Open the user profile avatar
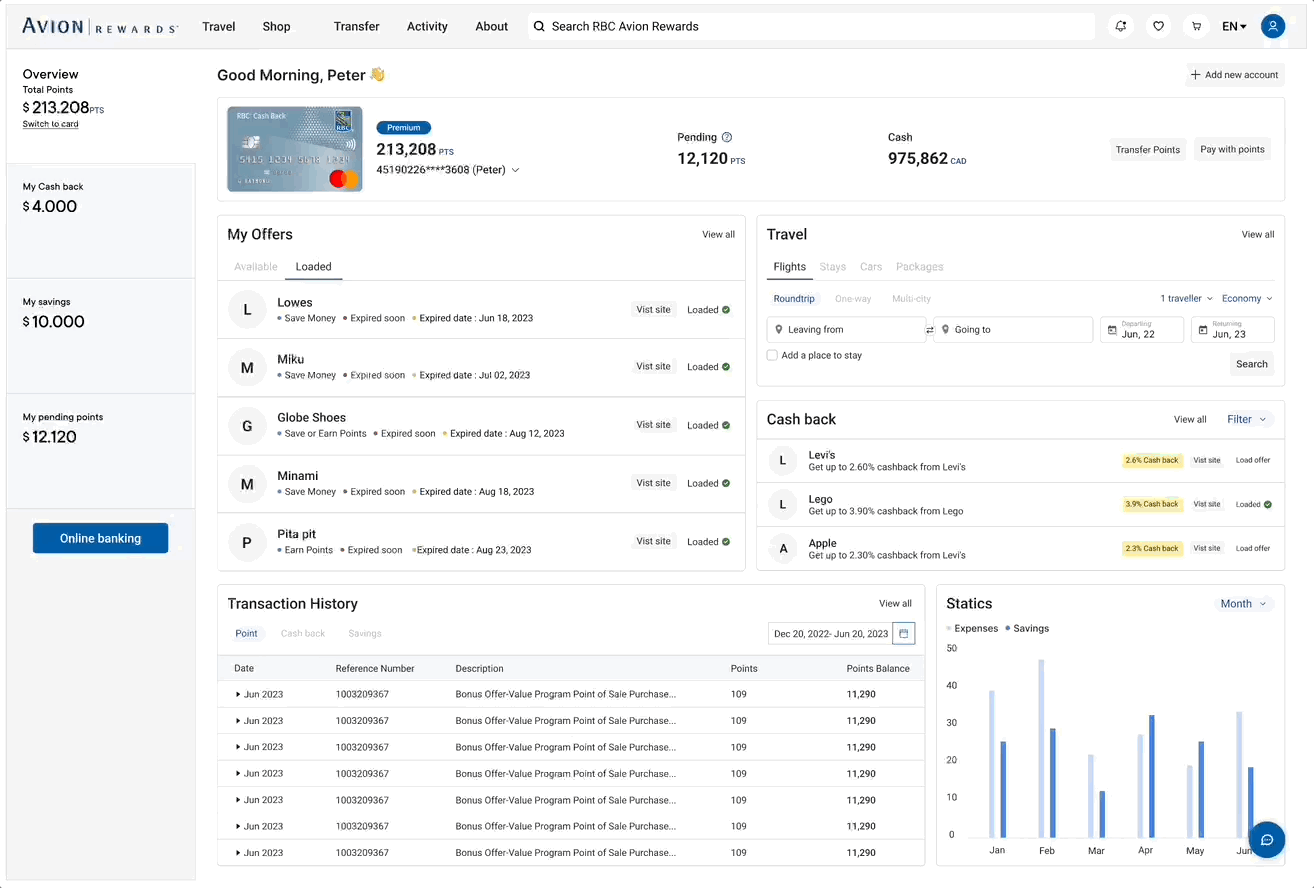The width and height of the screenshot is (1314, 888). [1273, 27]
